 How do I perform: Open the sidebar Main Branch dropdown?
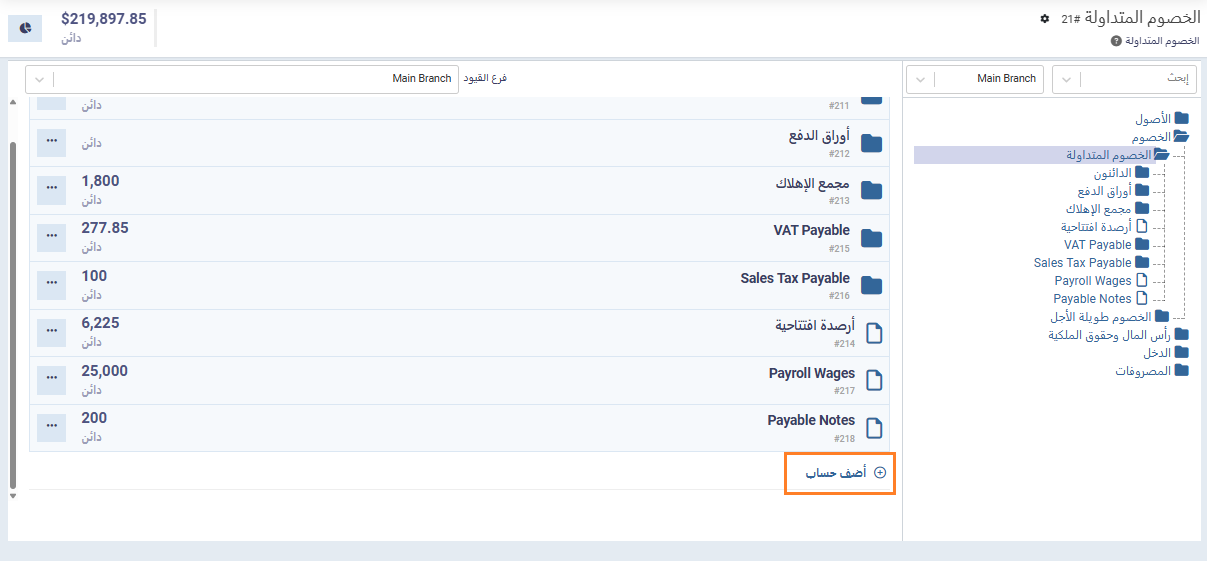[974, 79]
